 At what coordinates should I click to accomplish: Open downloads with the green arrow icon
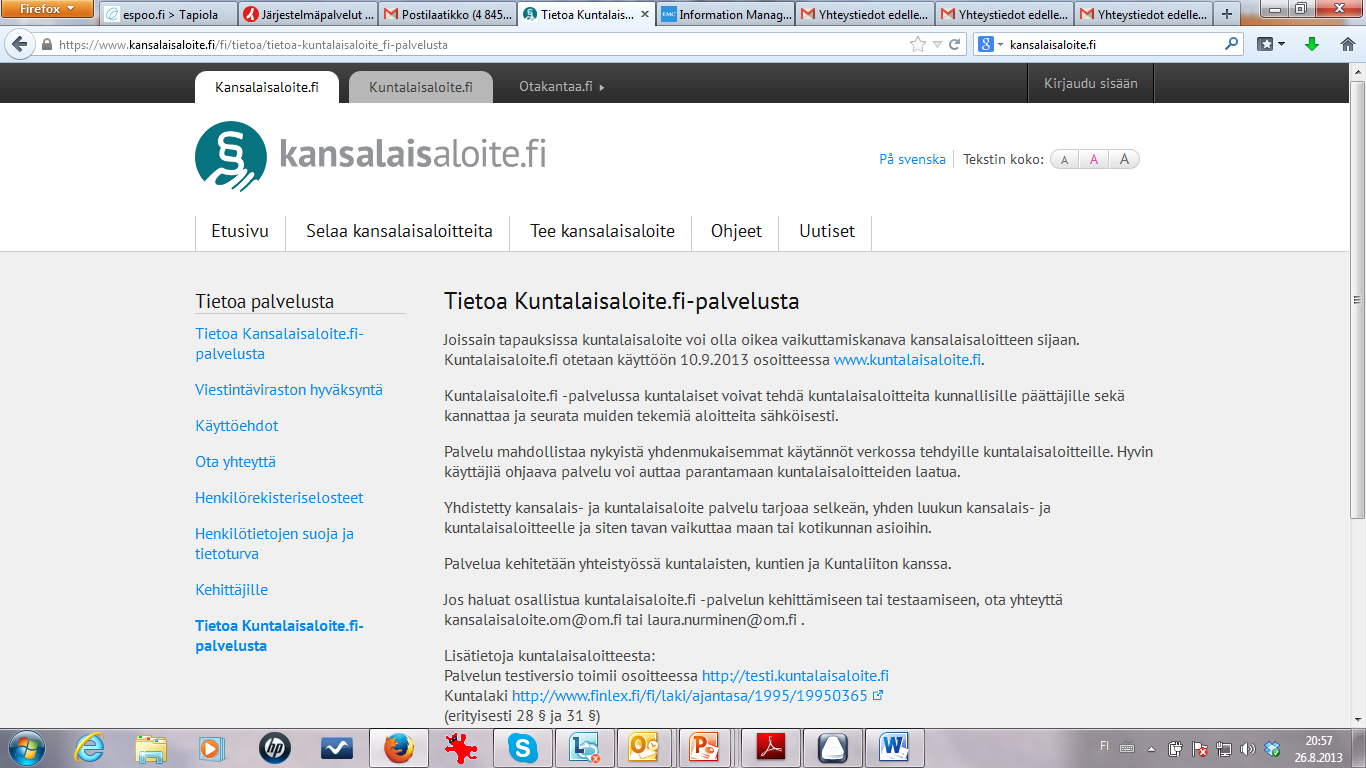coord(1312,44)
